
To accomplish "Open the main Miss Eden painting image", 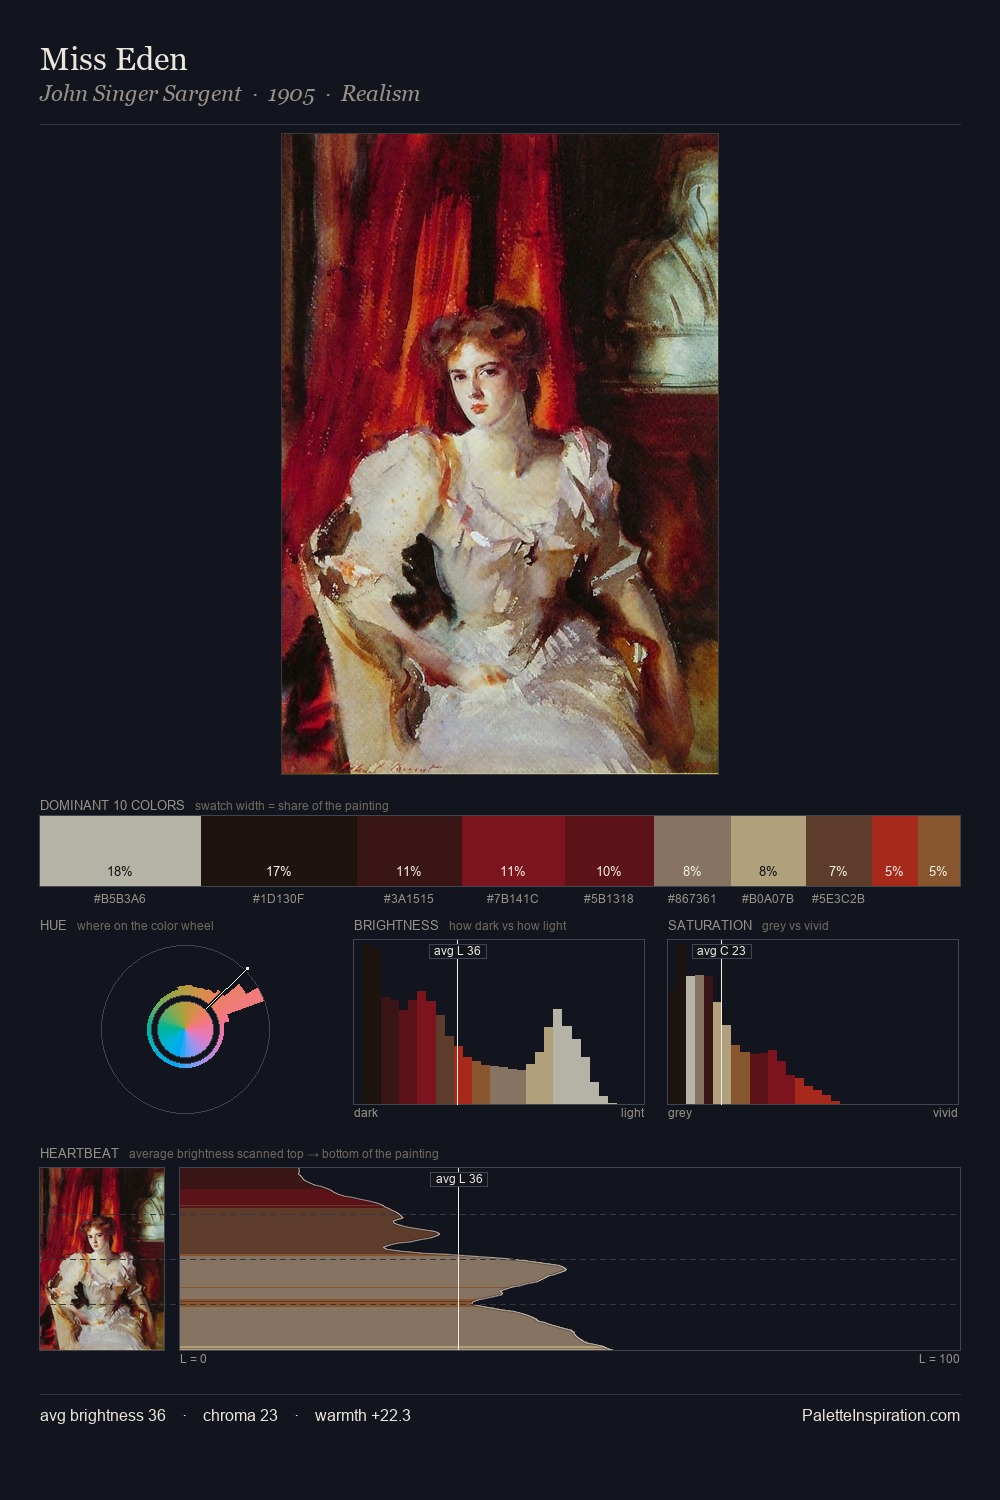I will 500,454.
